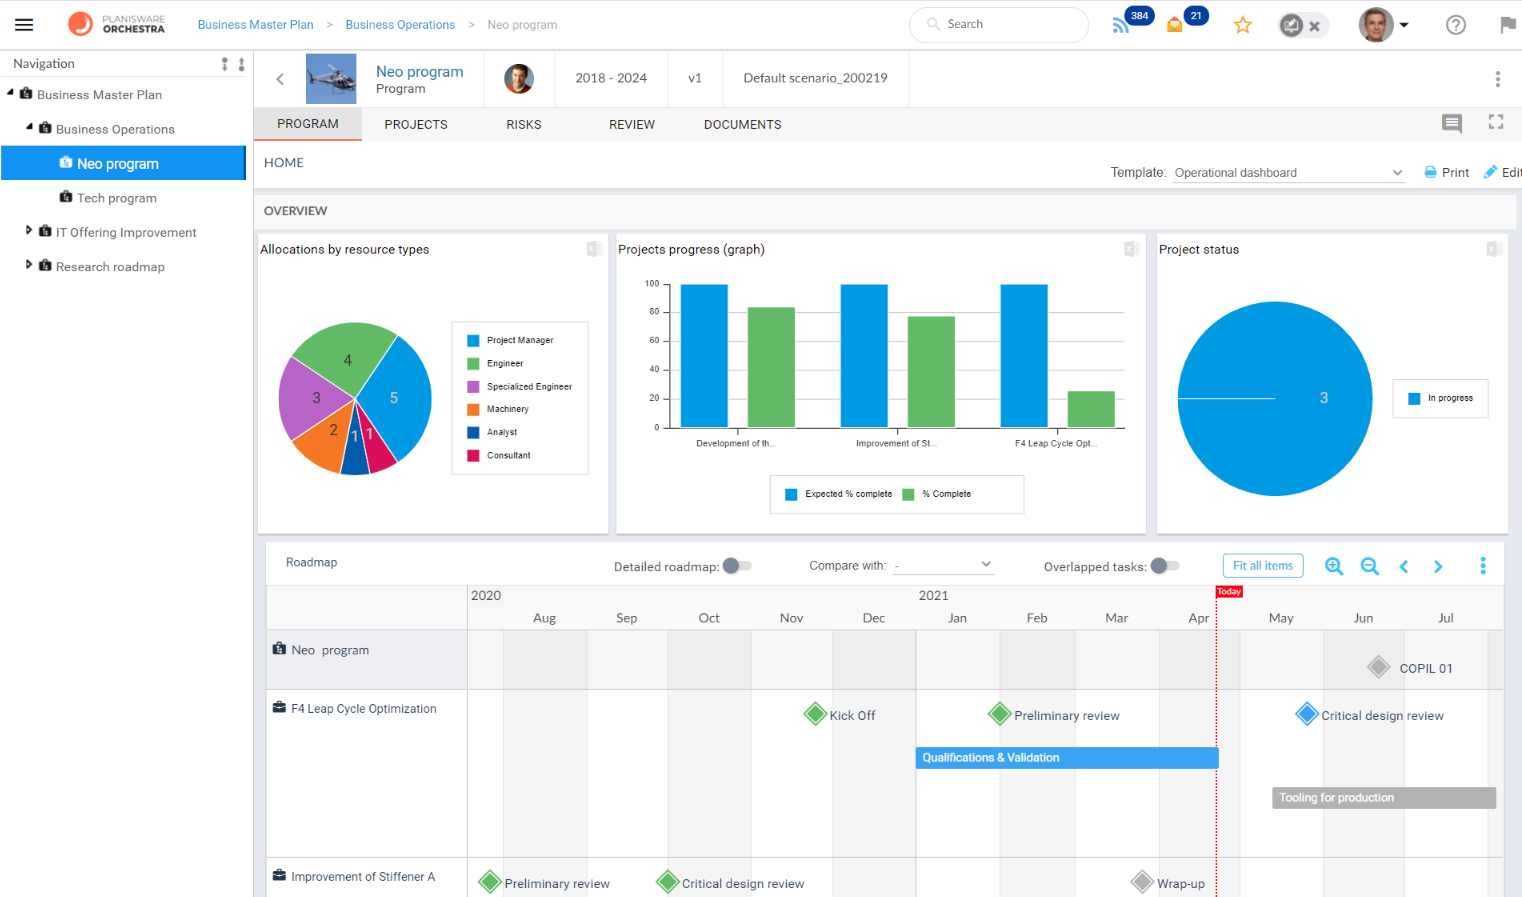Open the Compare with dropdown

(x=943, y=565)
